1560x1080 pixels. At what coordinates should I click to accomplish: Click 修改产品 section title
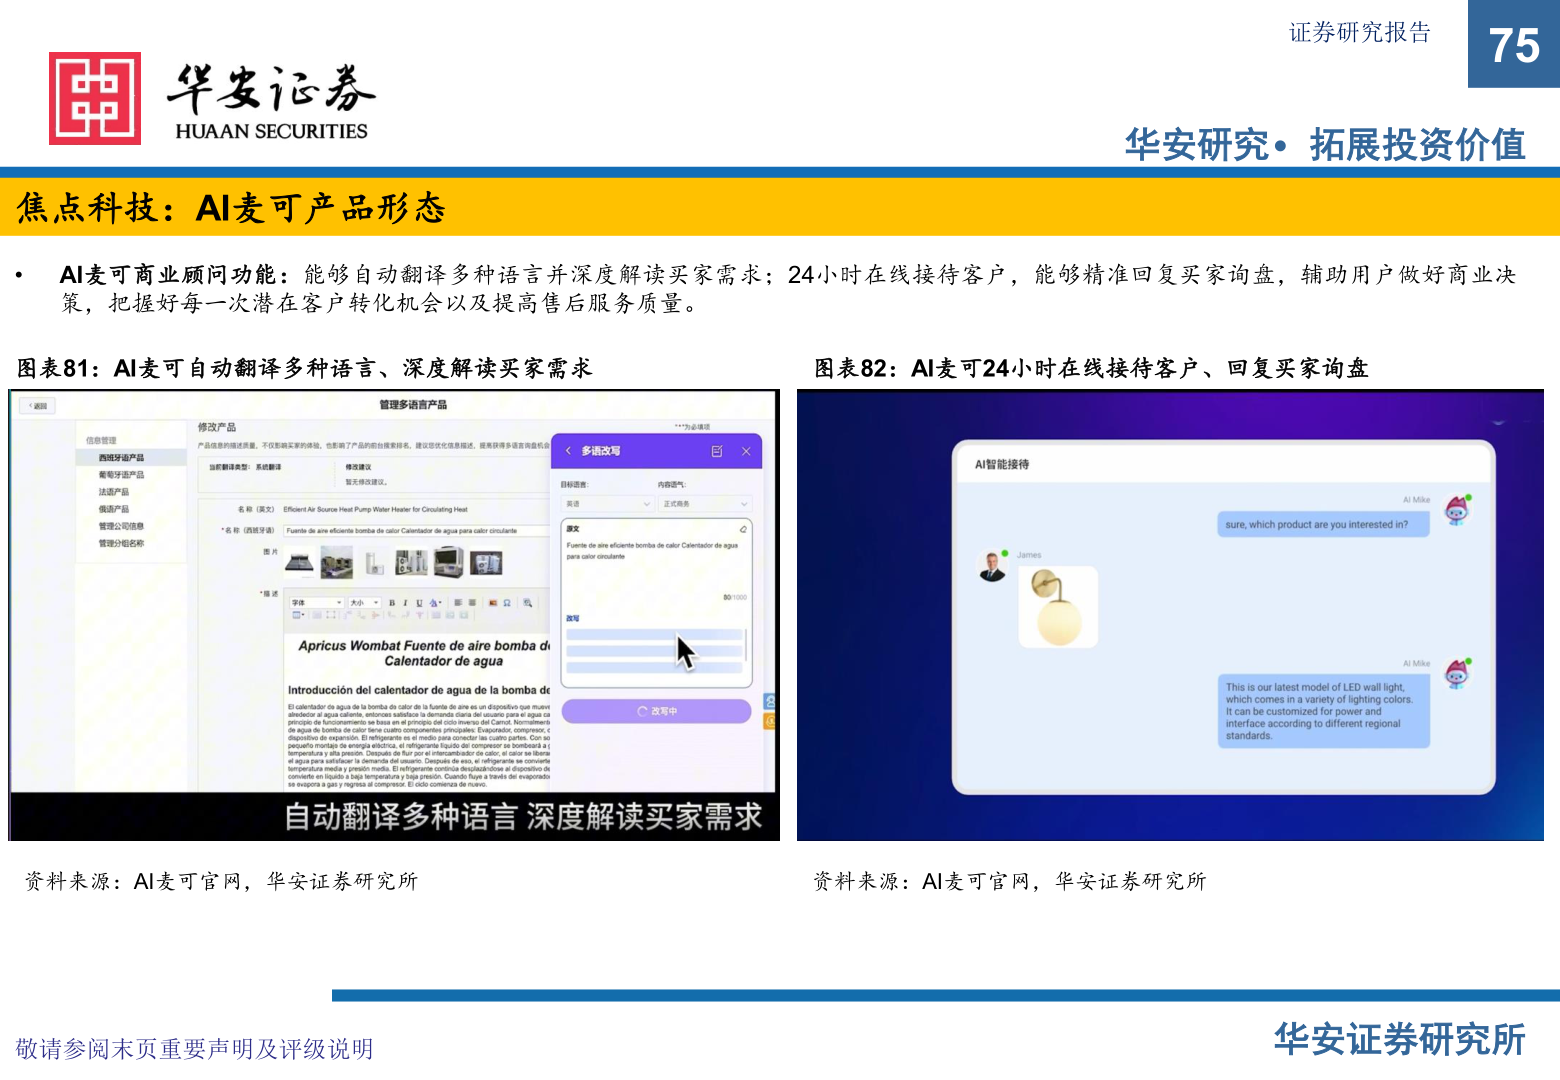point(217,427)
